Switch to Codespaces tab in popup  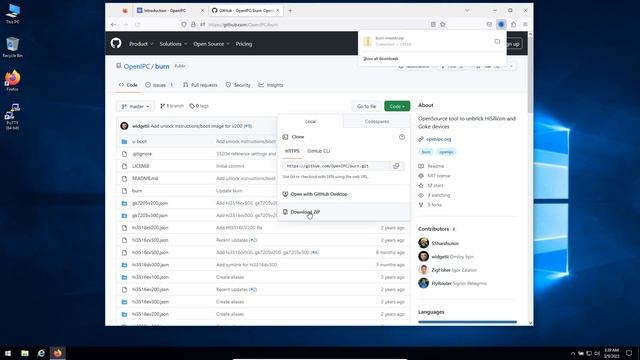click(377, 122)
